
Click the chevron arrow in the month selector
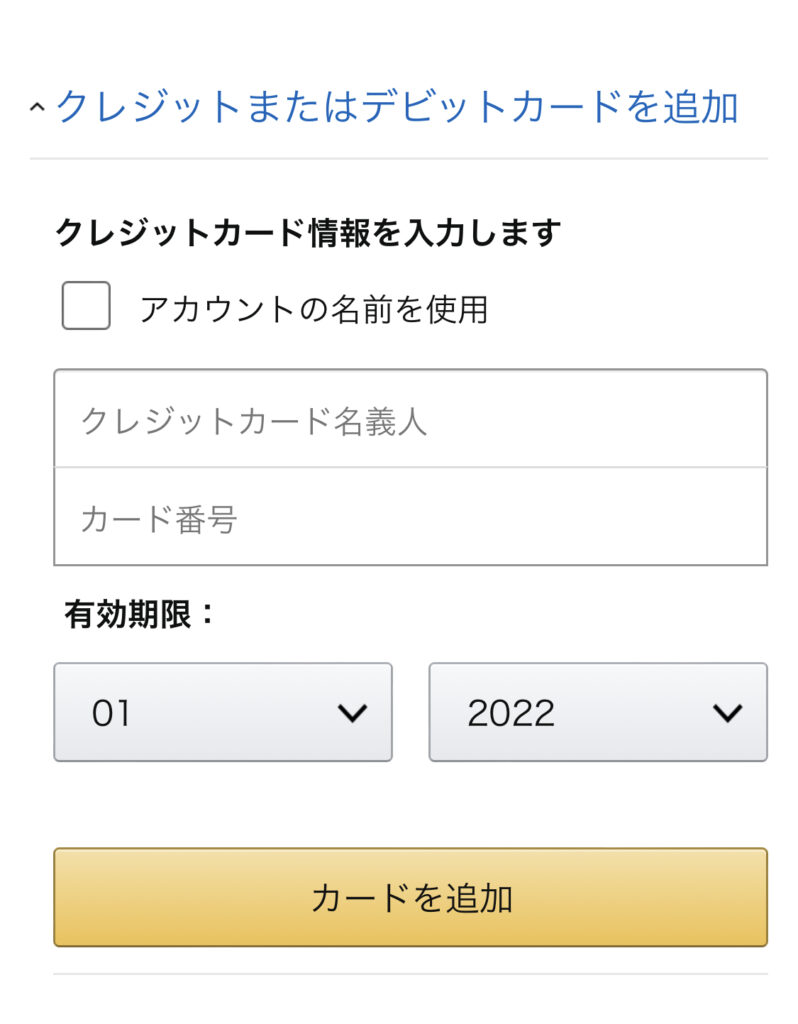pos(353,712)
